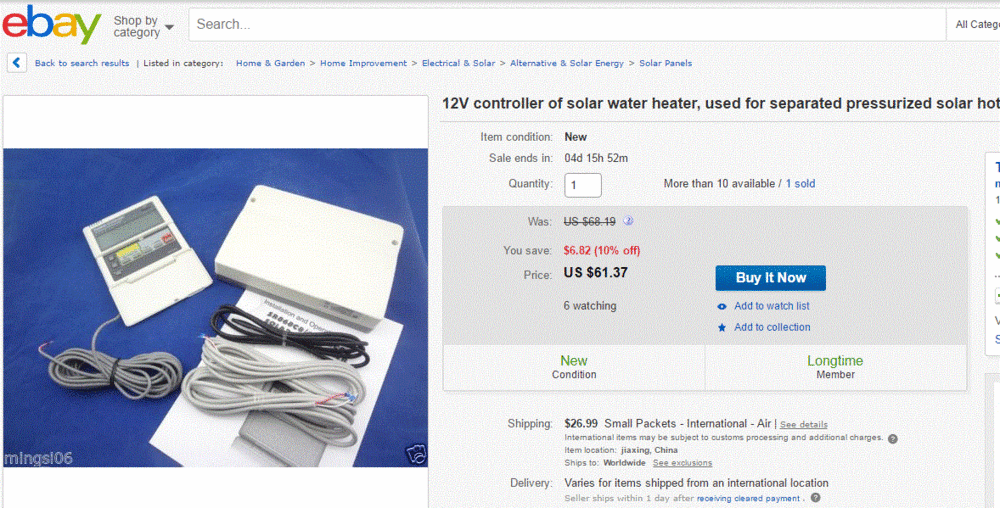Viewport: 1000px width, 508px height.
Task: Click the enlarge icon on product photo
Action: coord(416,455)
